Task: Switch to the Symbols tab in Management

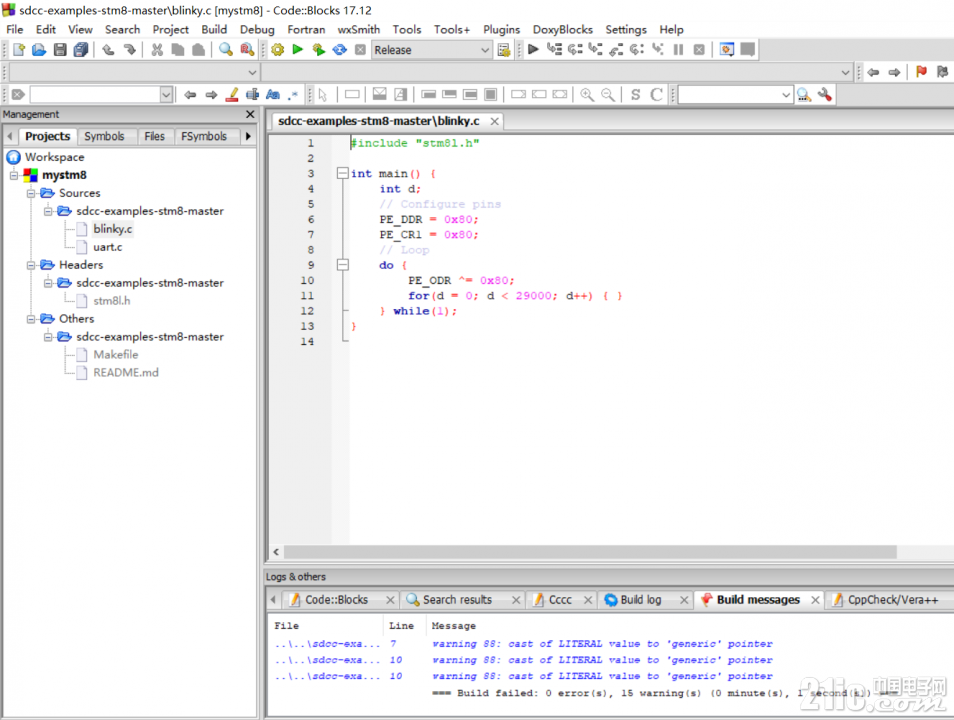Action: (104, 136)
